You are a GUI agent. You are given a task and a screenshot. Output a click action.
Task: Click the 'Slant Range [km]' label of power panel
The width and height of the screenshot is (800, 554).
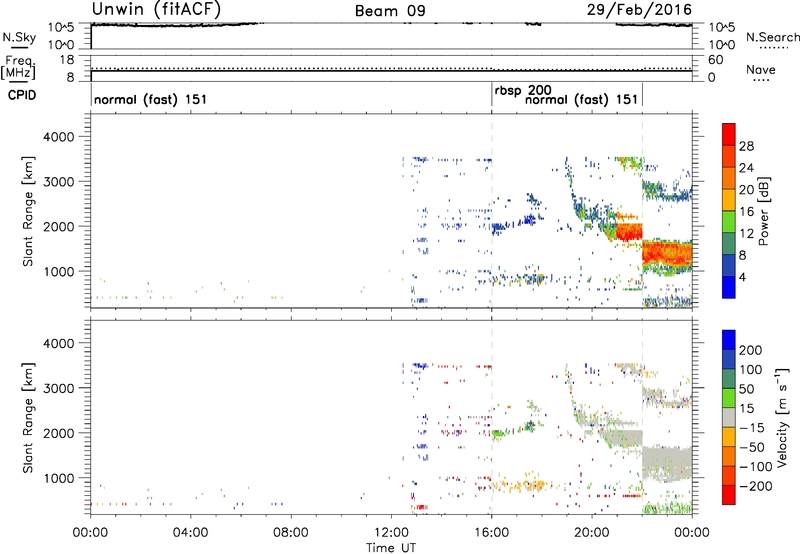[x=28, y=211]
